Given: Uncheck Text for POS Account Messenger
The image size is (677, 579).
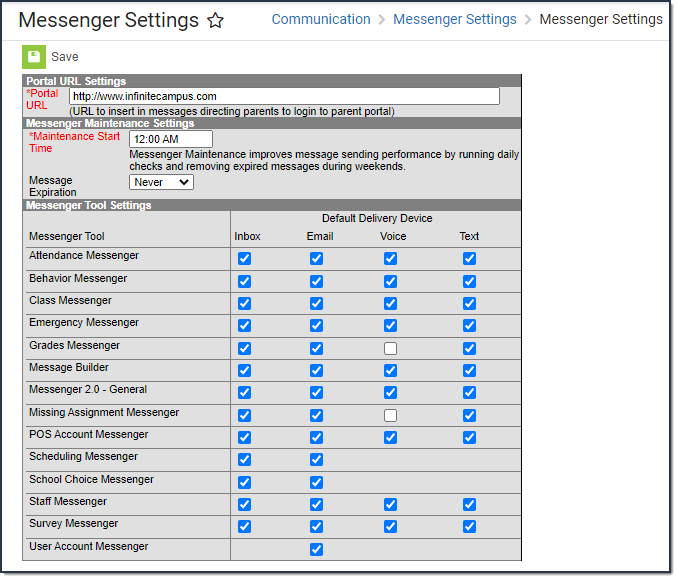Looking at the screenshot, I should (x=469, y=437).
